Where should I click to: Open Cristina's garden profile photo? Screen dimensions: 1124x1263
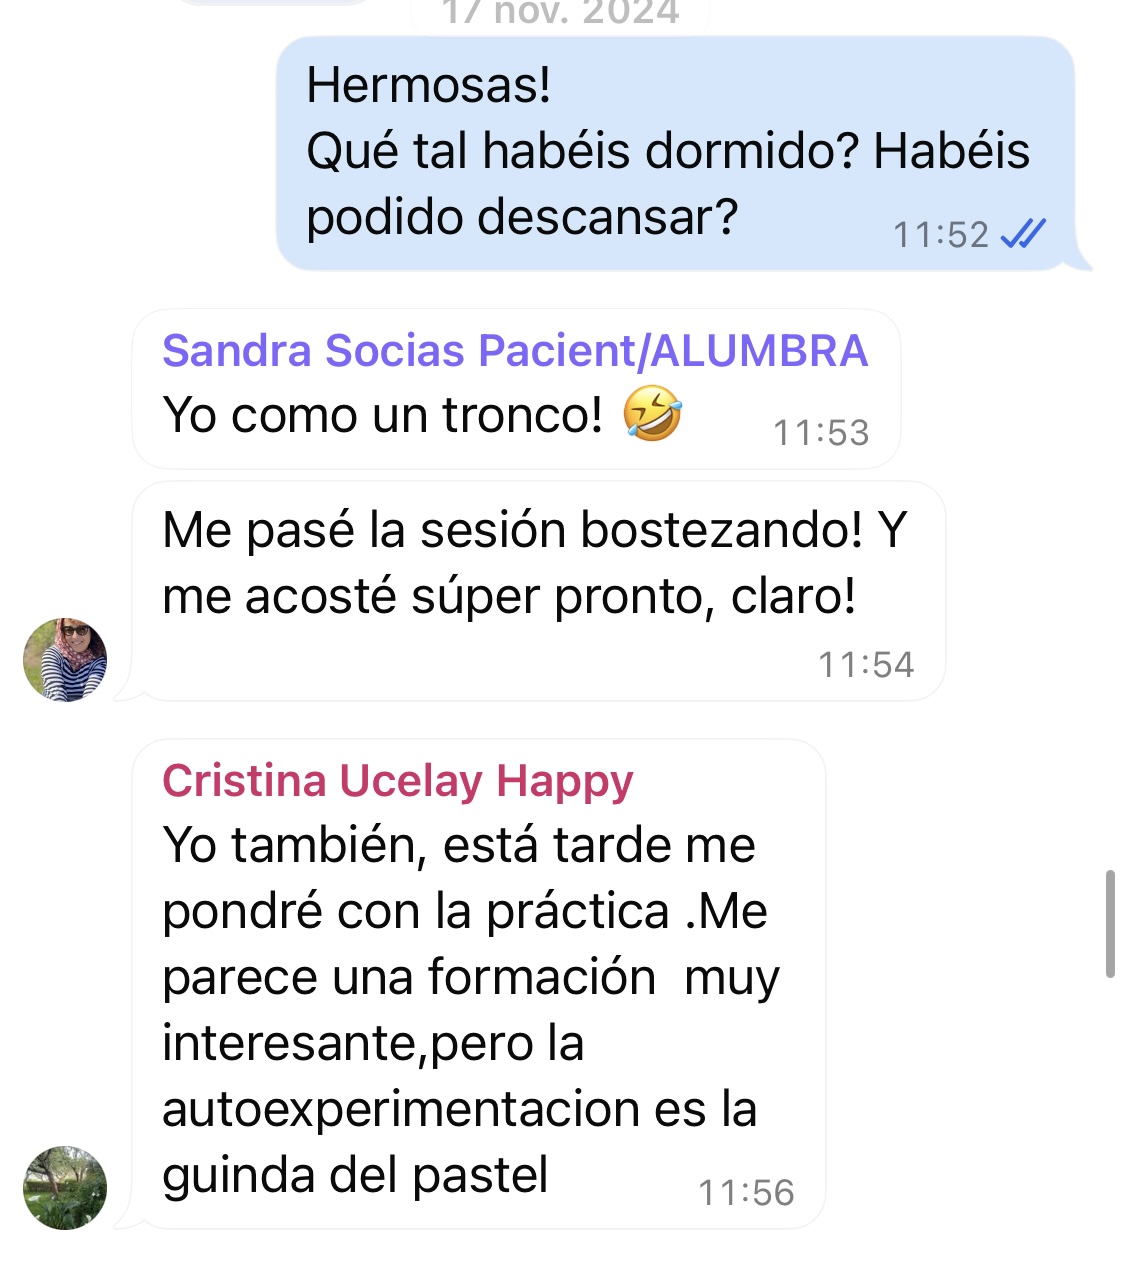(65, 1188)
